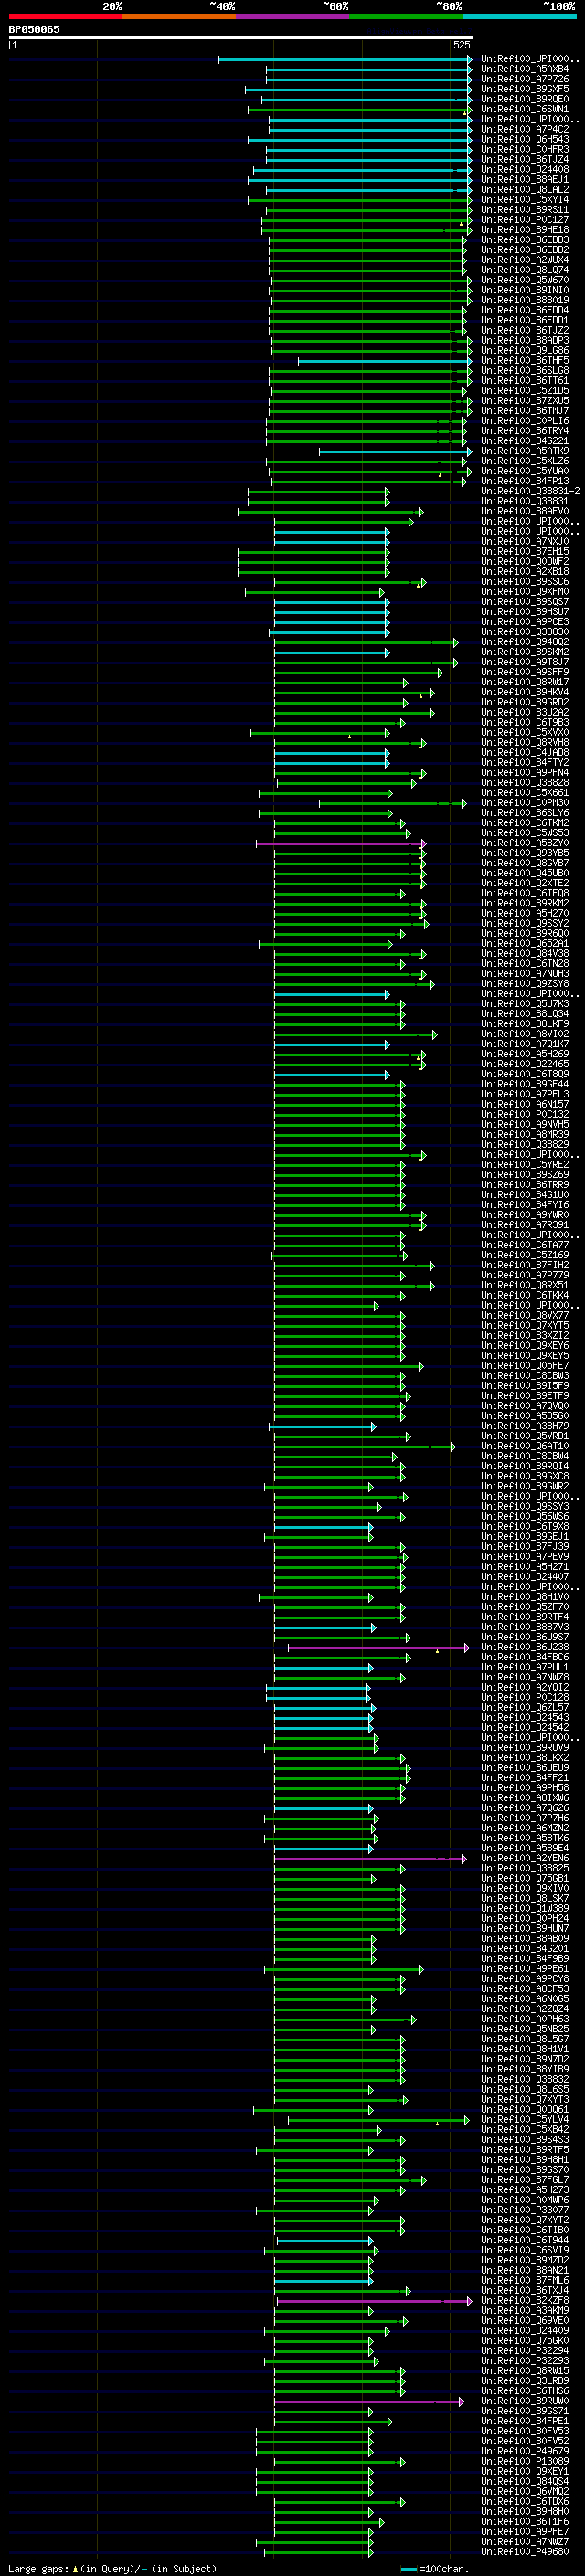Select the UniRef100_Q38831-2 entry
Screen dimensions: 585x2576
[531, 491]
